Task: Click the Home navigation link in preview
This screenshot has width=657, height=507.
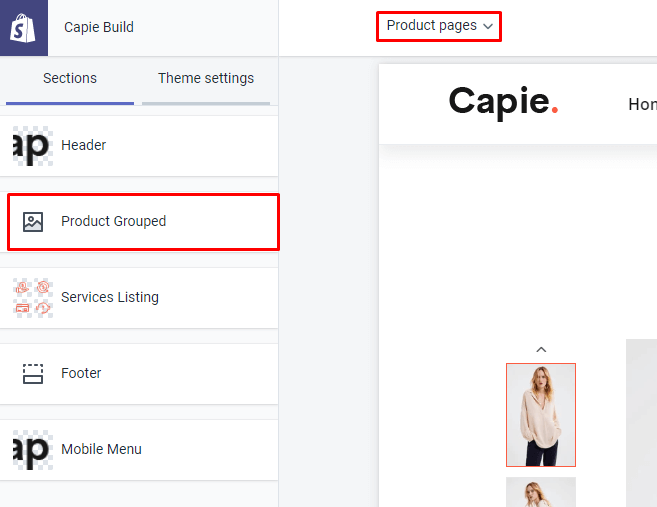Action: point(642,104)
